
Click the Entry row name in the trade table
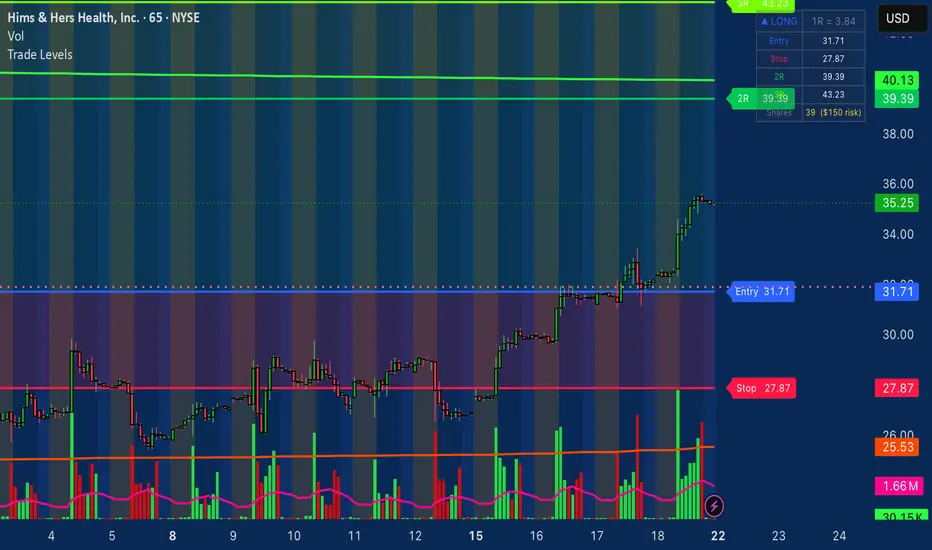point(779,41)
